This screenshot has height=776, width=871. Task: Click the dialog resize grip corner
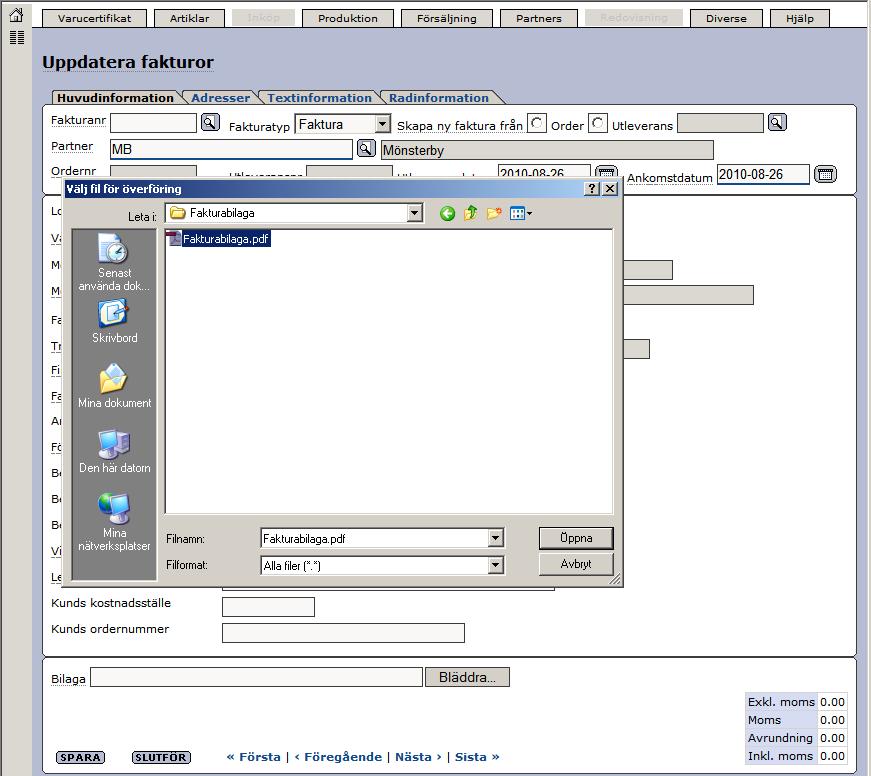click(615, 579)
